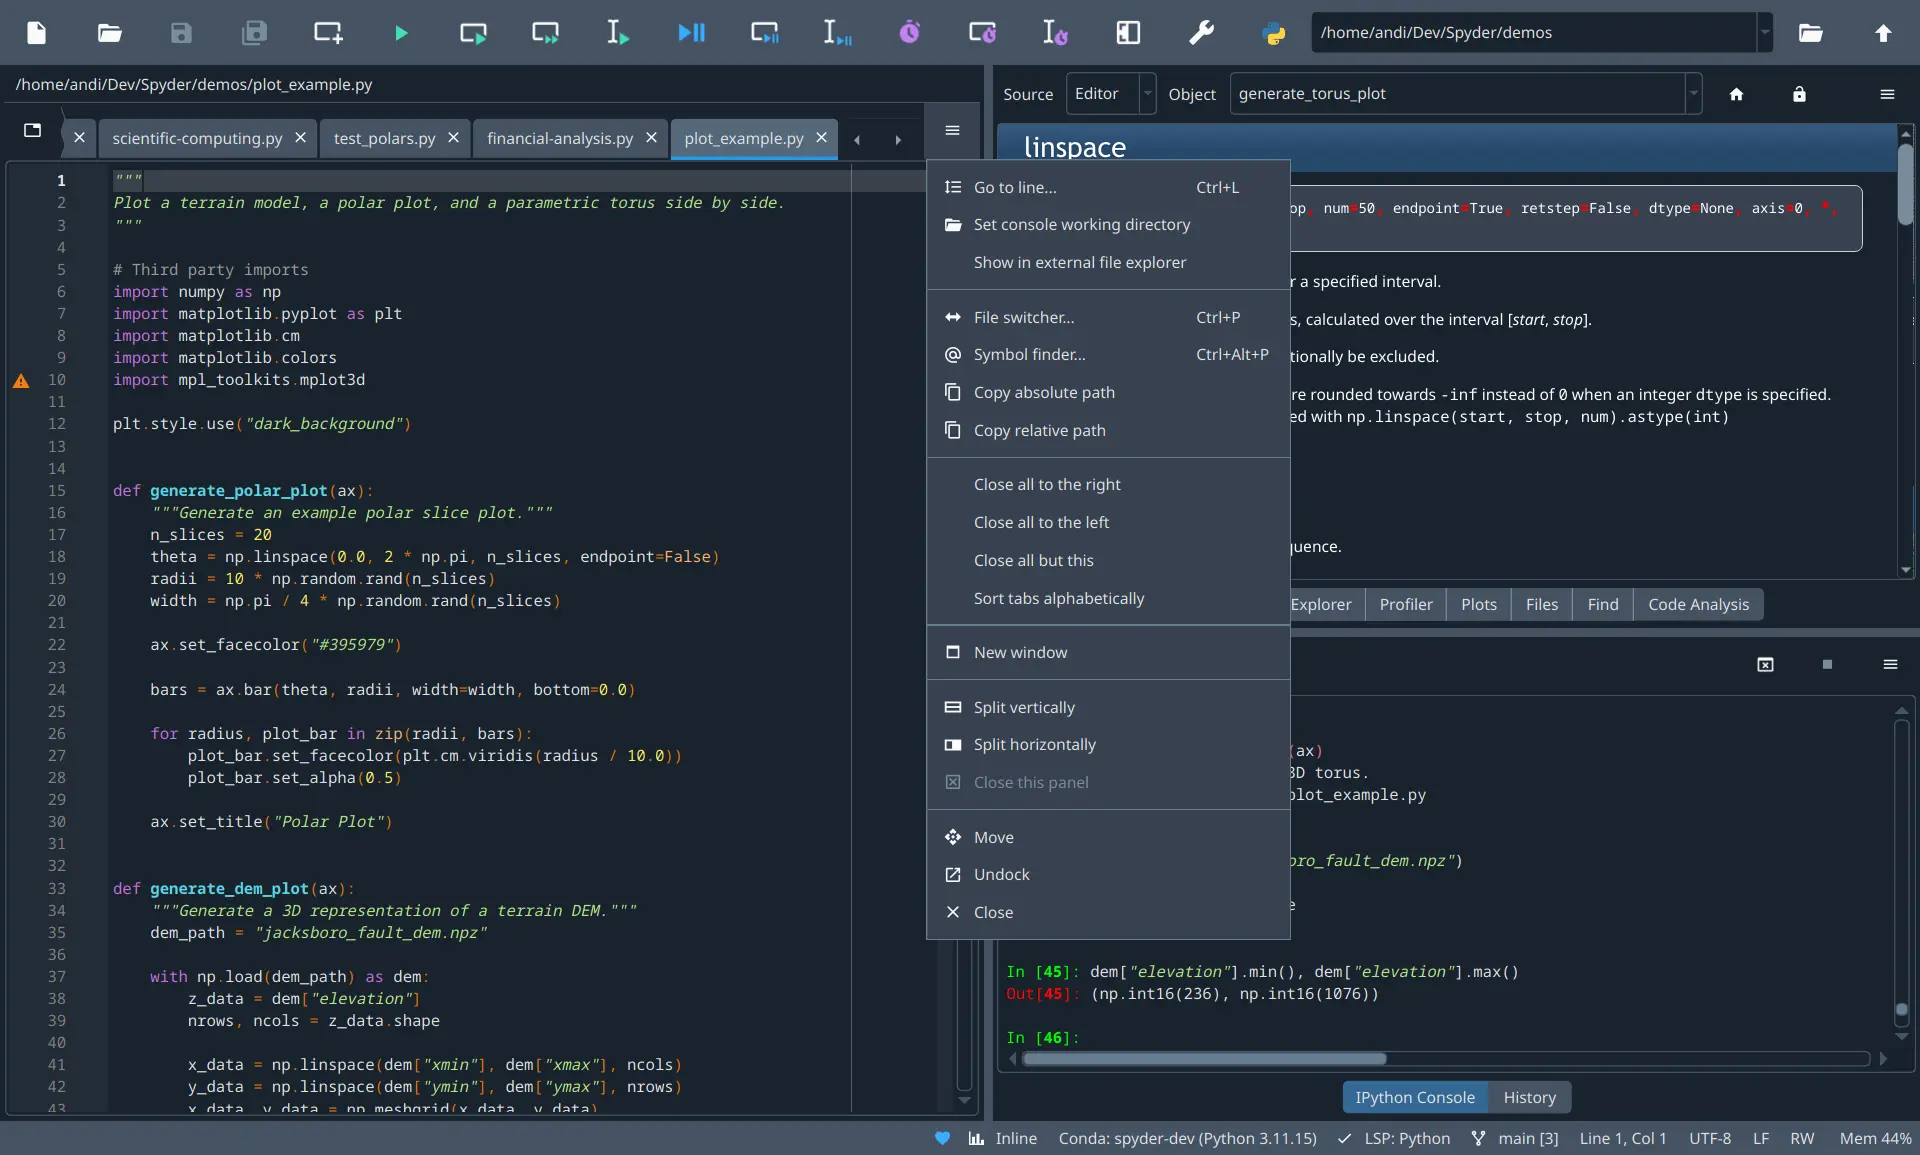Debug selection or current line icon

[x=837, y=33]
